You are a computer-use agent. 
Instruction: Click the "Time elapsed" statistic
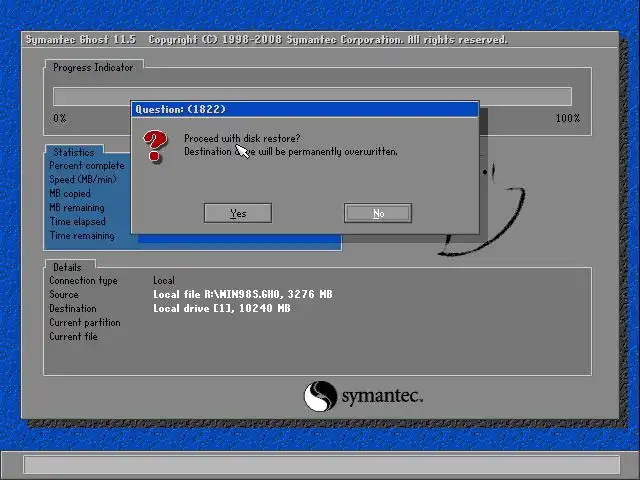tap(78, 222)
